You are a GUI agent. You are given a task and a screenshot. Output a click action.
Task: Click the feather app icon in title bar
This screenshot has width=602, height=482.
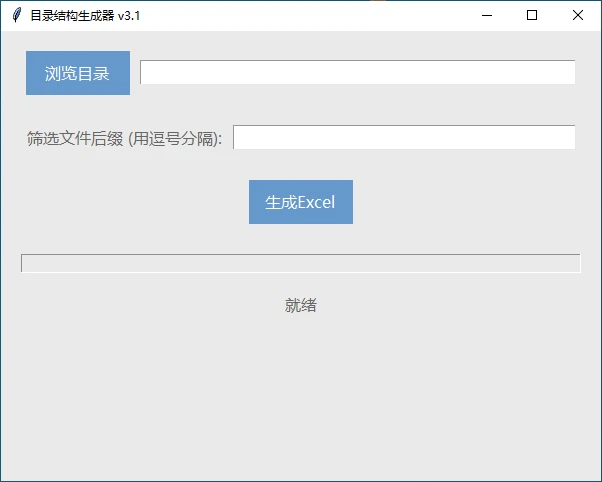(16, 15)
